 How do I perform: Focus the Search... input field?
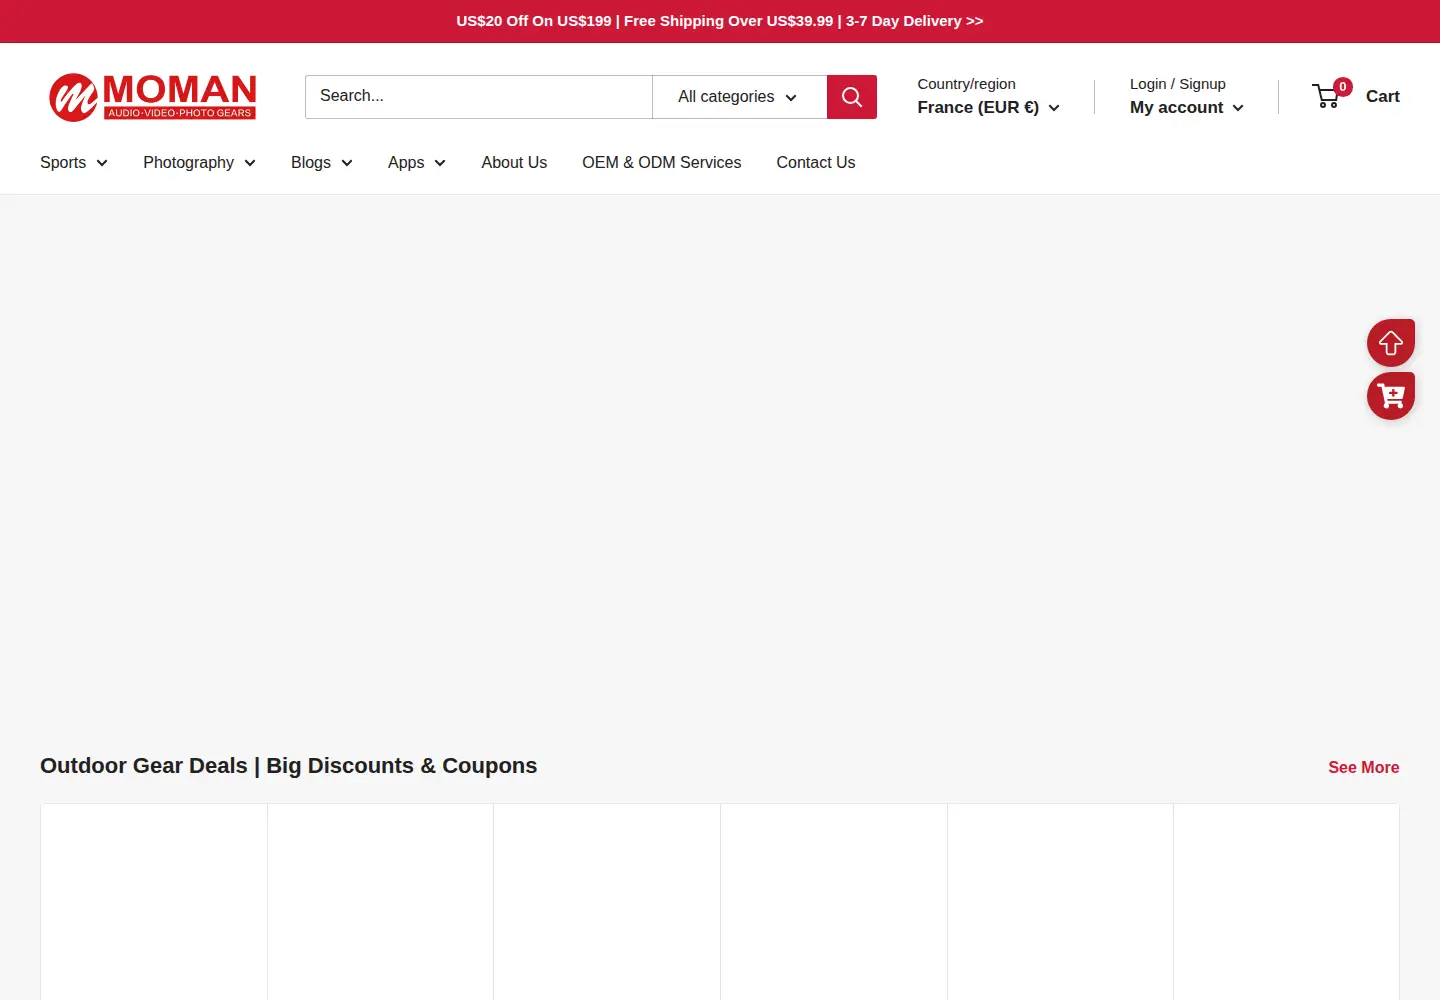click(479, 97)
